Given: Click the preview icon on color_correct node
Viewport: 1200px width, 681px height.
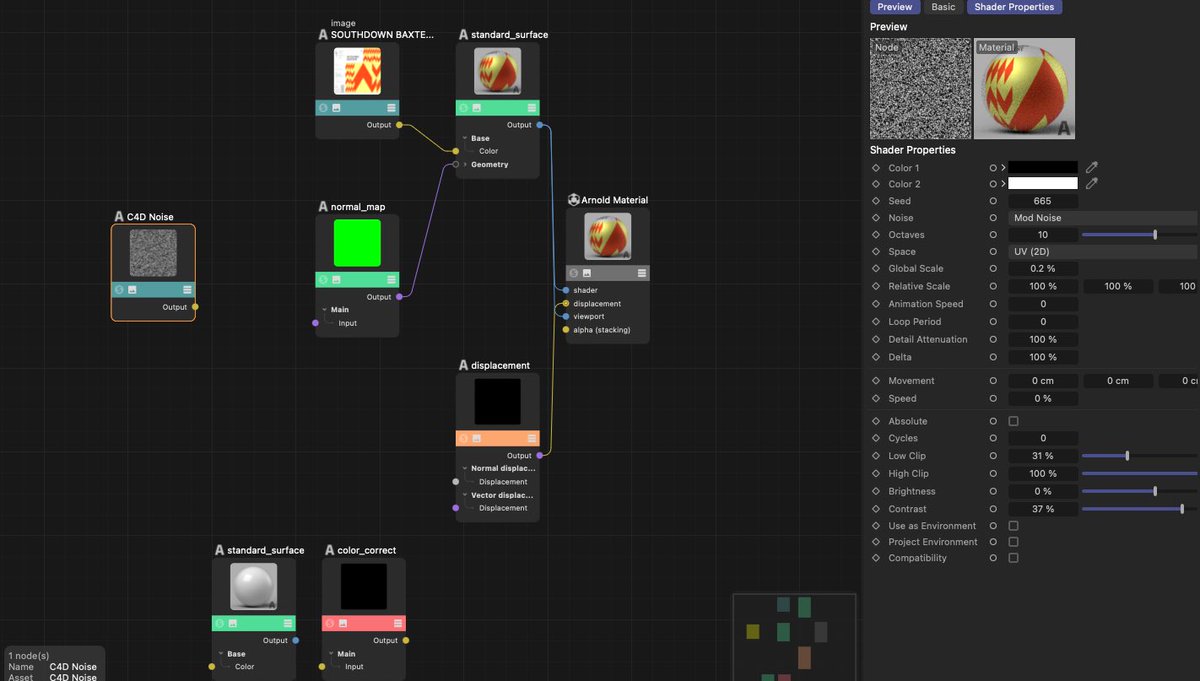Looking at the screenshot, I should pyautogui.click(x=344, y=623).
